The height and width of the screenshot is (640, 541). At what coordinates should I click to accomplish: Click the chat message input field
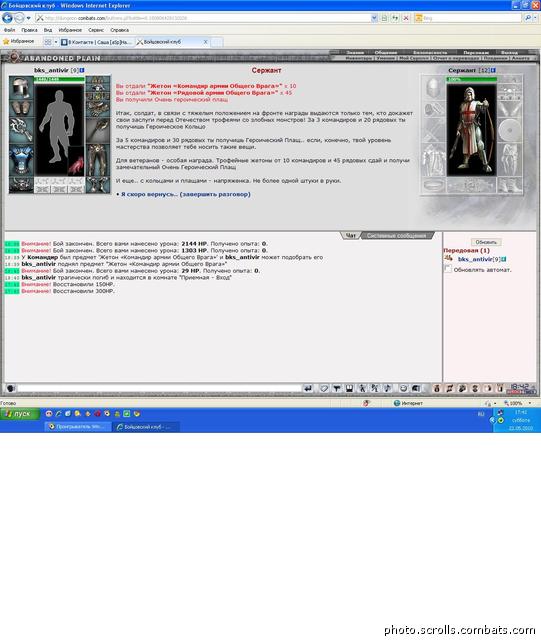coord(159,388)
